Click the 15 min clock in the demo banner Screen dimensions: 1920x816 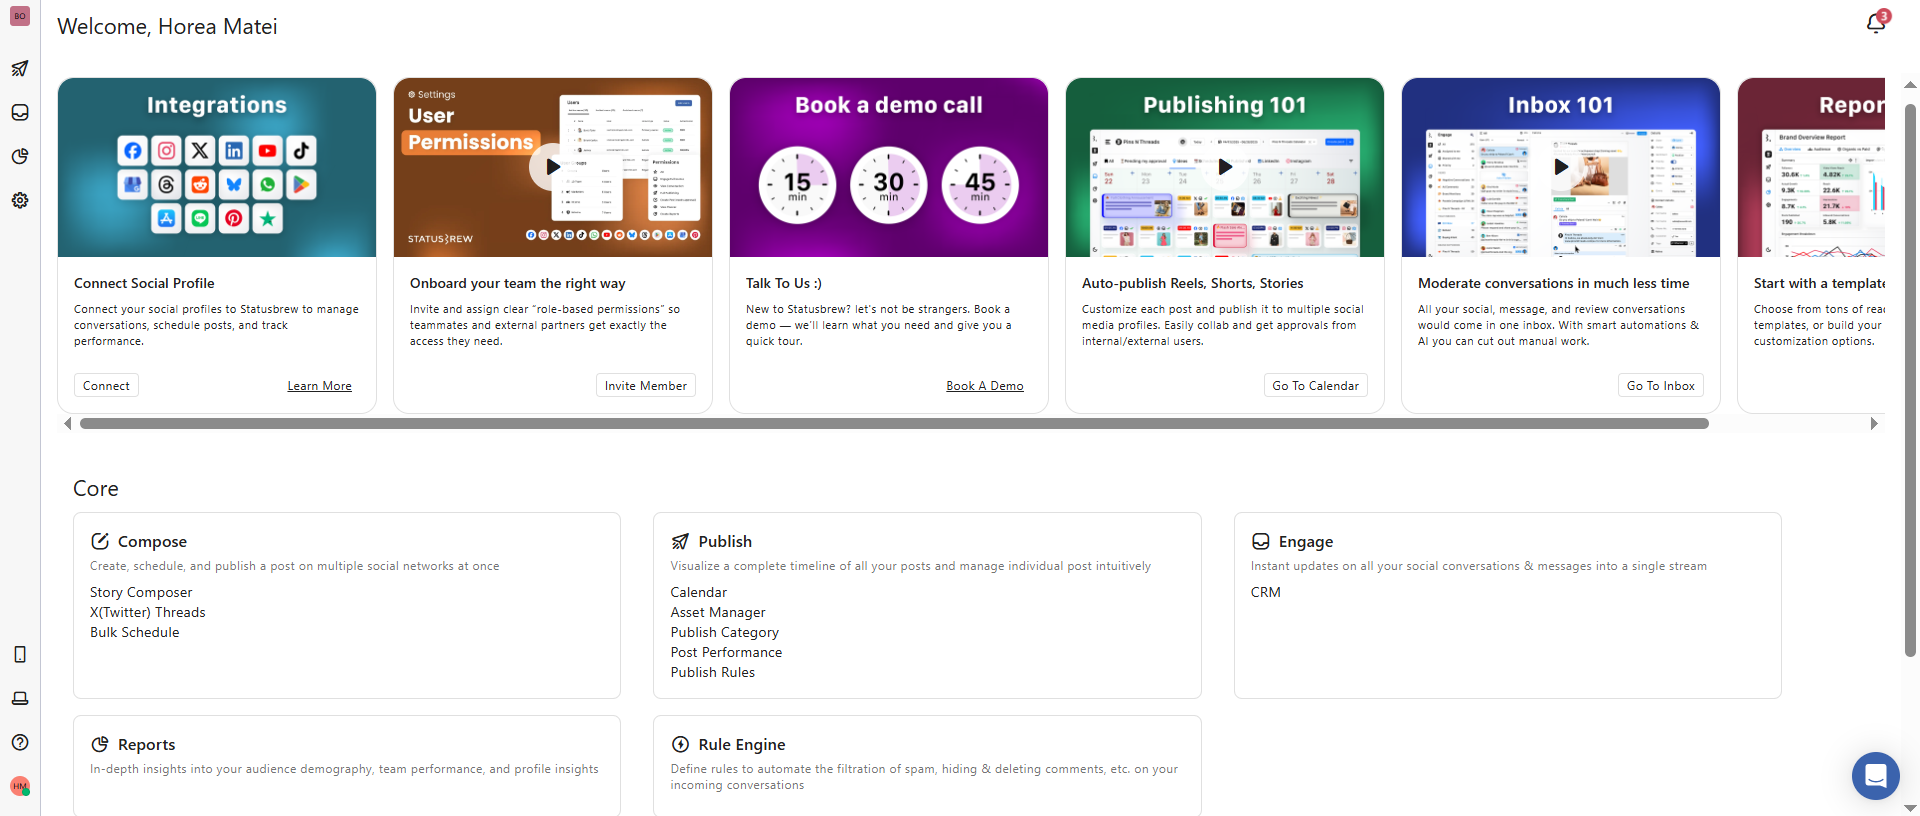click(797, 185)
